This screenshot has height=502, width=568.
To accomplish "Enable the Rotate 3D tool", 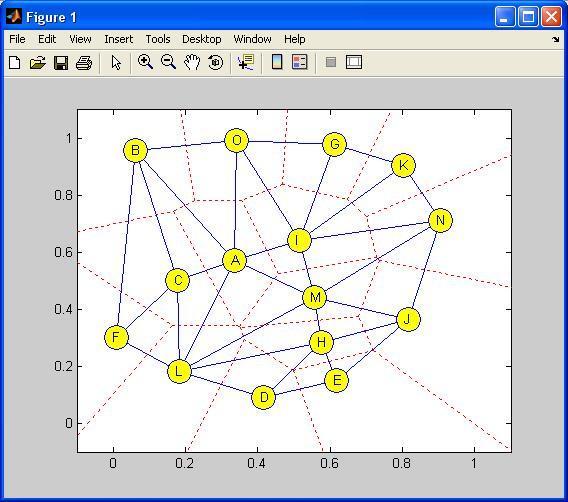I will pyautogui.click(x=216, y=62).
